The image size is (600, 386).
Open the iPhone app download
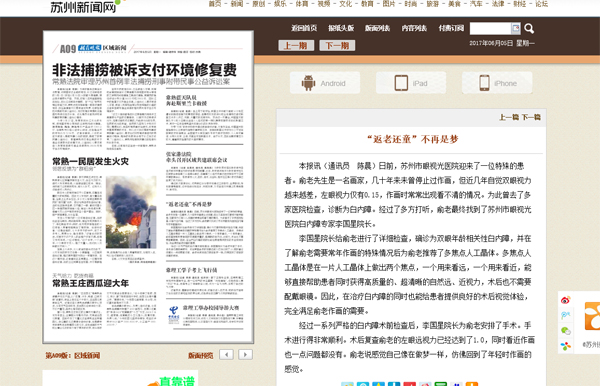[497, 83]
